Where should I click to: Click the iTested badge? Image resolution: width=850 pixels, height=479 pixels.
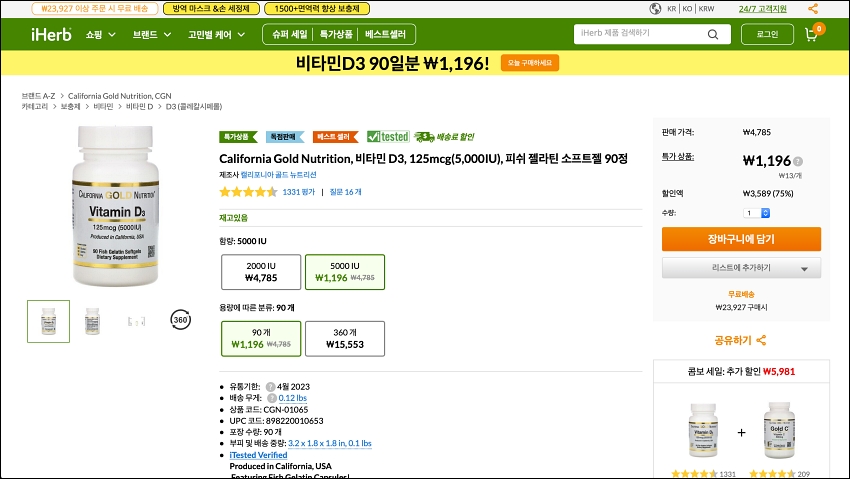[x=388, y=137]
